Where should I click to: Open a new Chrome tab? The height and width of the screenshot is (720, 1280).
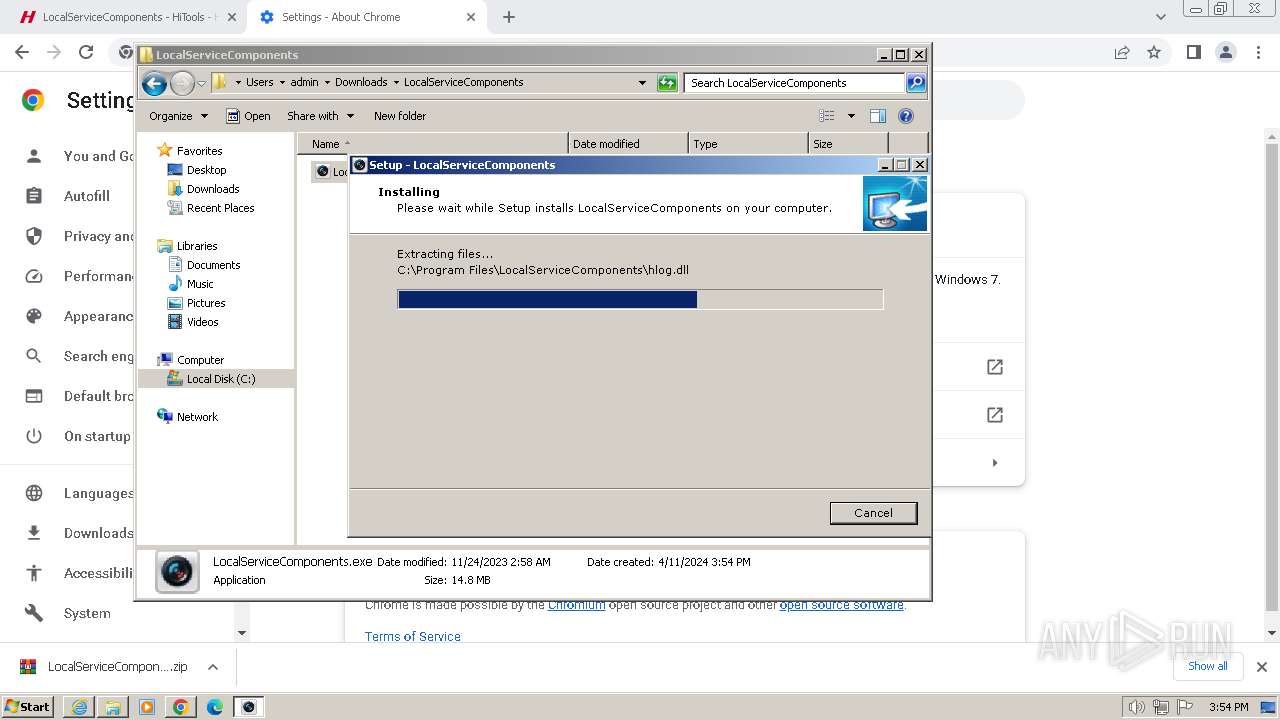pyautogui.click(x=509, y=17)
